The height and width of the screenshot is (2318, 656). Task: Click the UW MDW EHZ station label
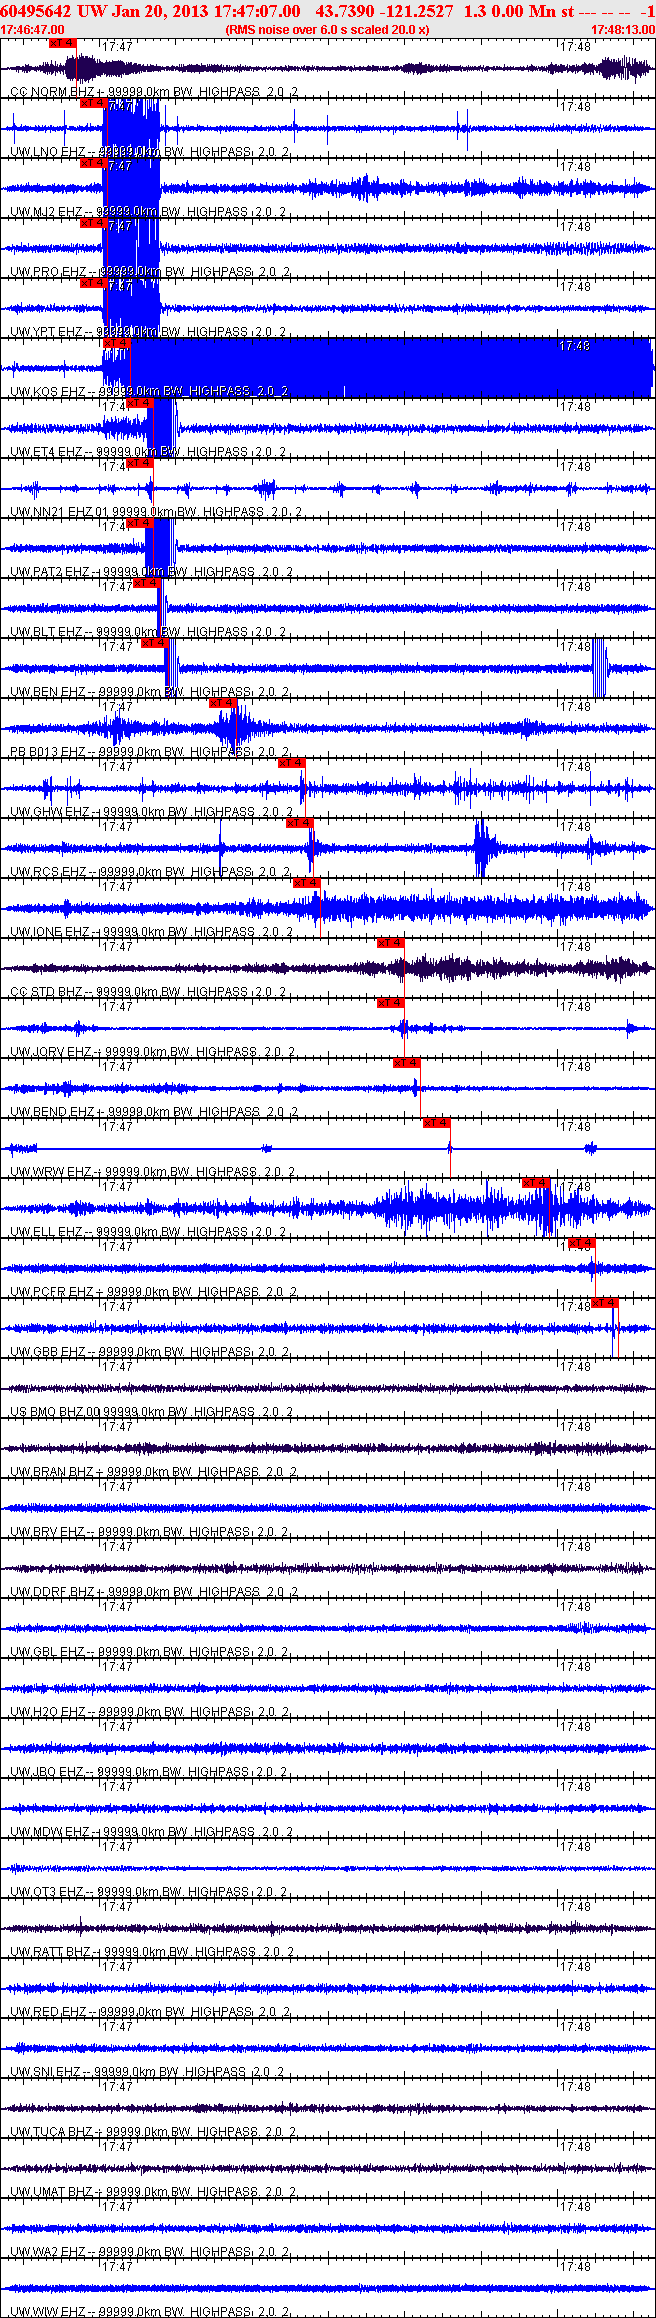click(x=151, y=1832)
